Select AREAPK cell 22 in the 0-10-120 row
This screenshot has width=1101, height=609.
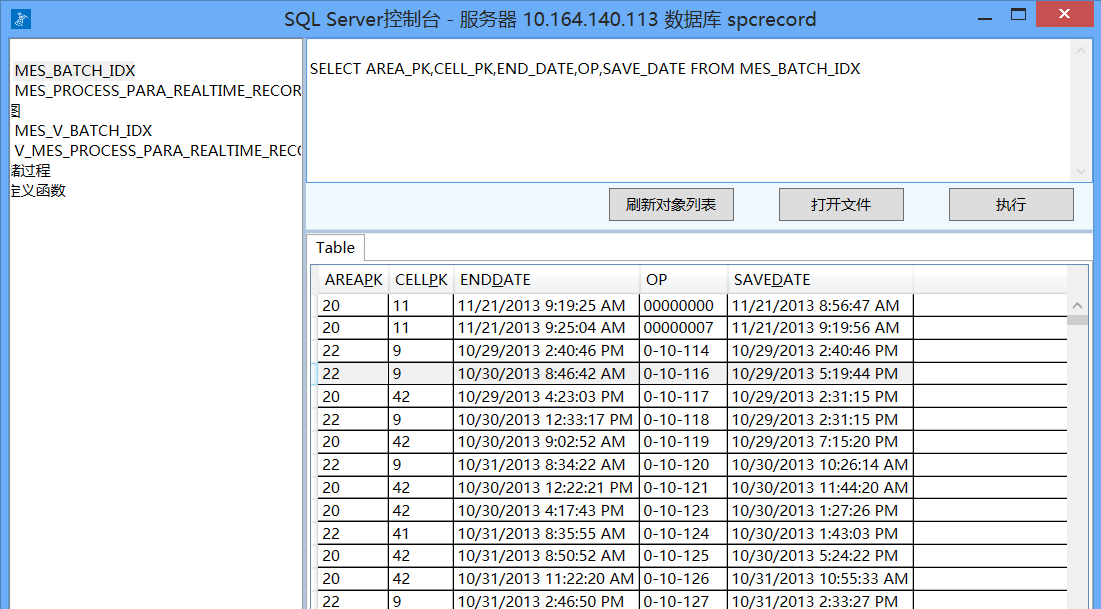pos(353,465)
